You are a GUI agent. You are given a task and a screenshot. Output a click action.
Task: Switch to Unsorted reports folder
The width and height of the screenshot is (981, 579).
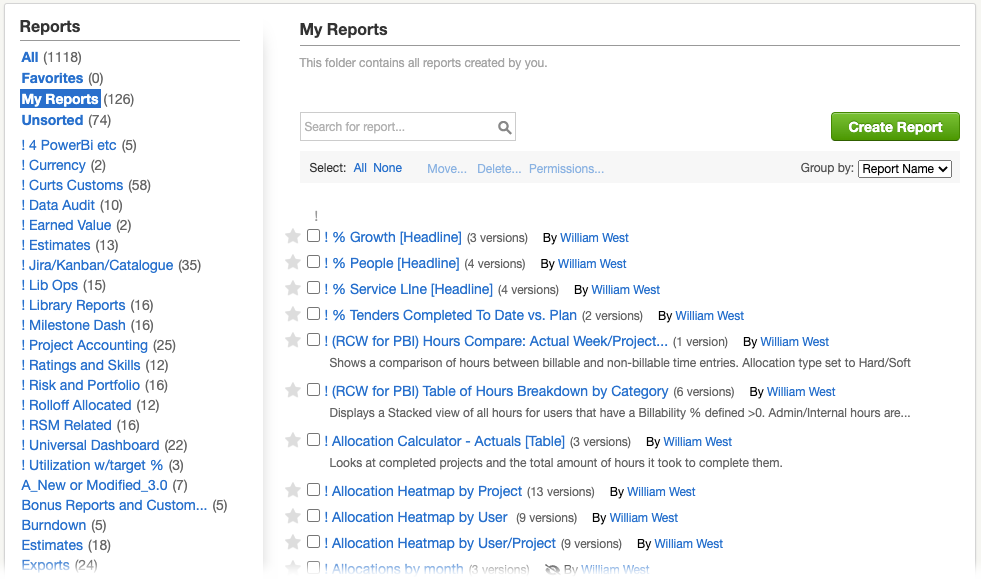[x=52, y=120]
